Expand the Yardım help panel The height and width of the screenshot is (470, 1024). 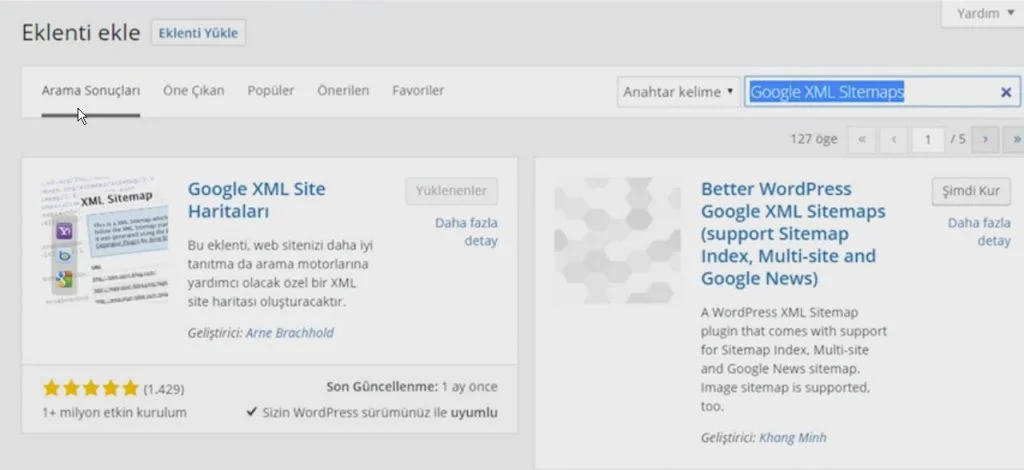coord(984,14)
